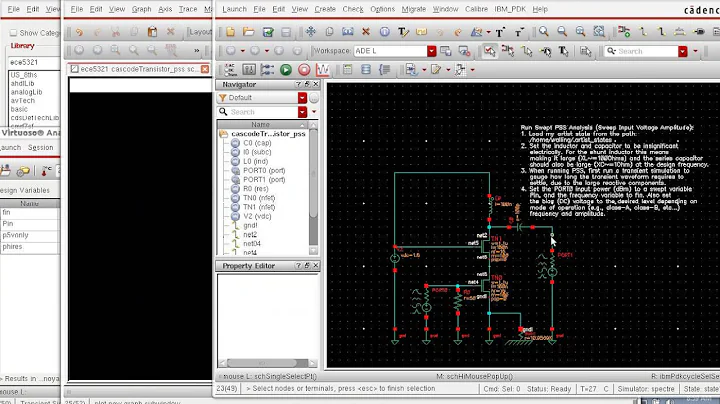Viewport: 720px width, 404px height.
Task: Toggle the Show Categories checkbox
Action: pos(13,33)
